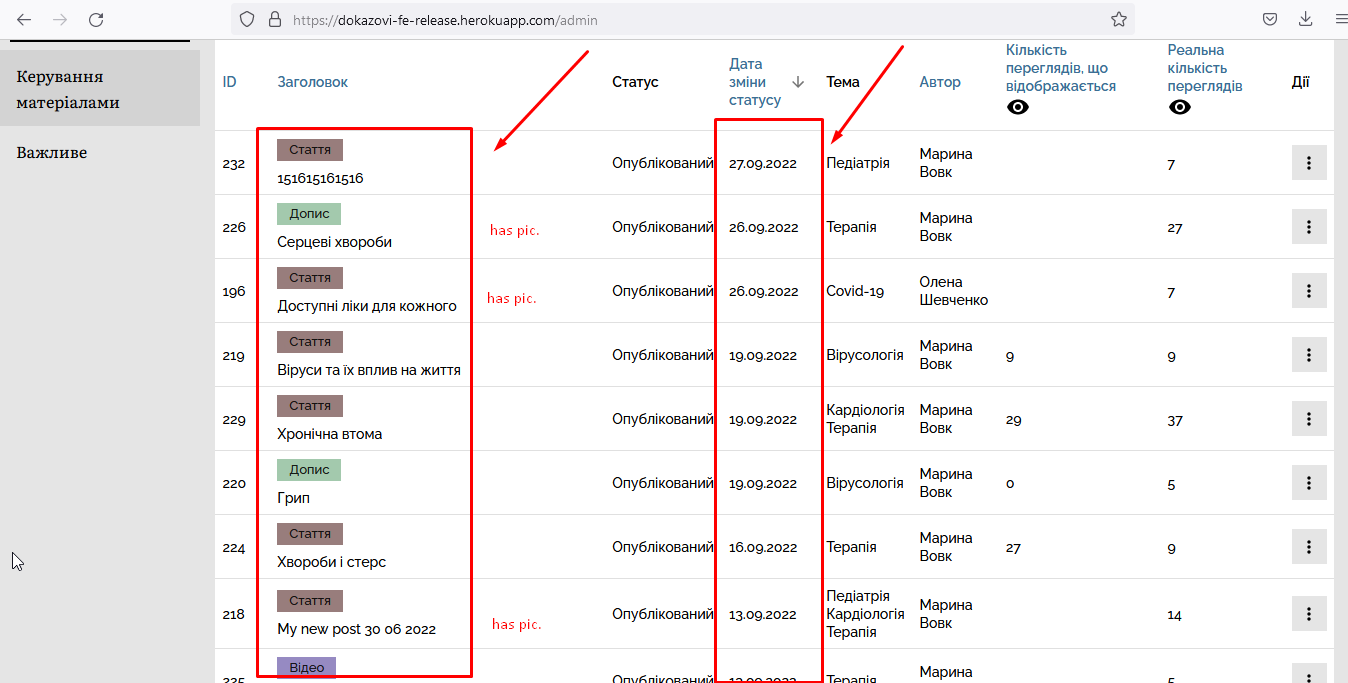Select title 151615161516

click(320, 178)
